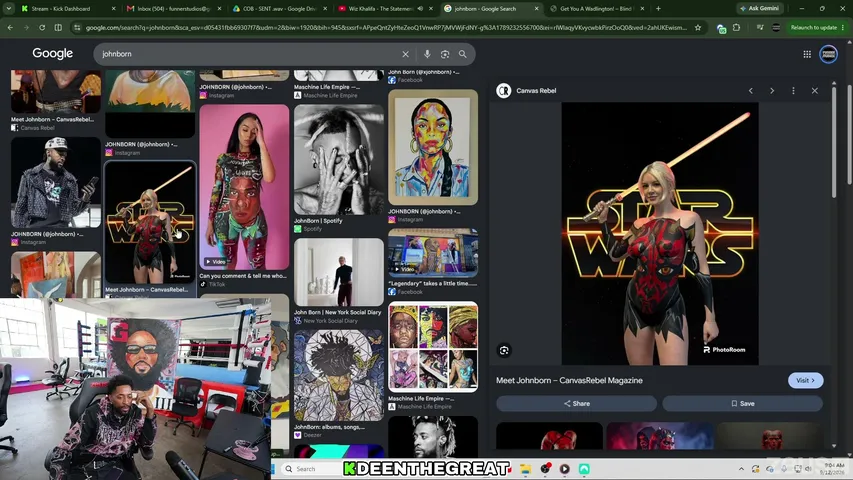
Task: View previous image in Canvas Rebel preview
Action: point(751,91)
